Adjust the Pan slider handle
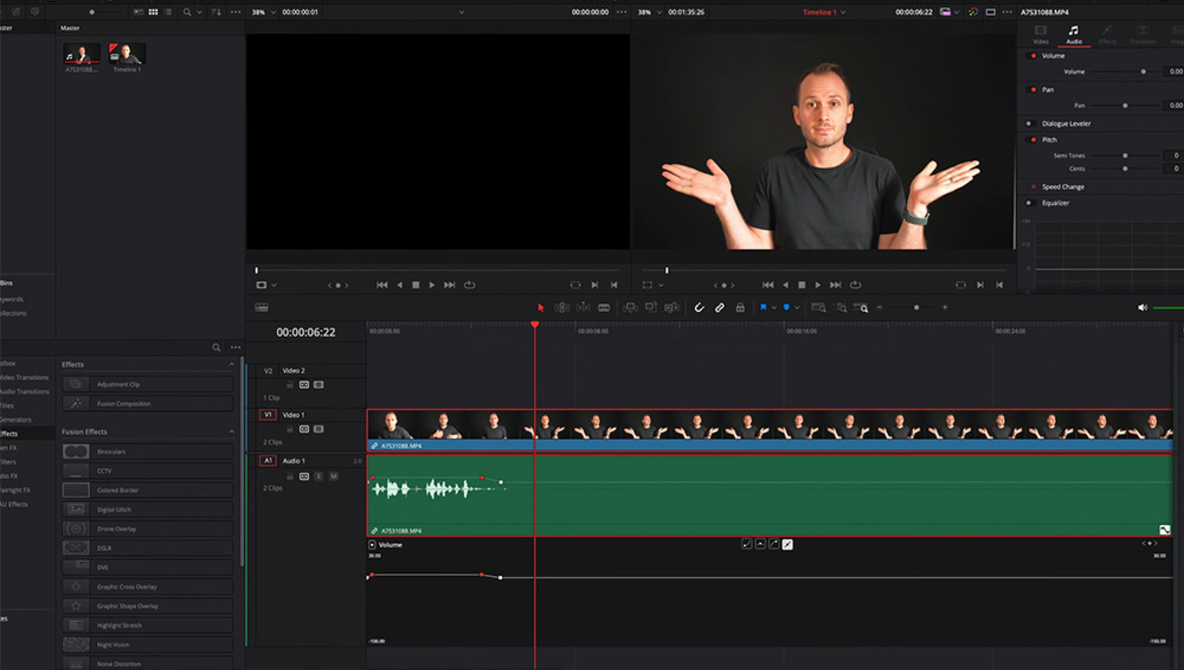The image size is (1184, 670). tap(1125, 105)
